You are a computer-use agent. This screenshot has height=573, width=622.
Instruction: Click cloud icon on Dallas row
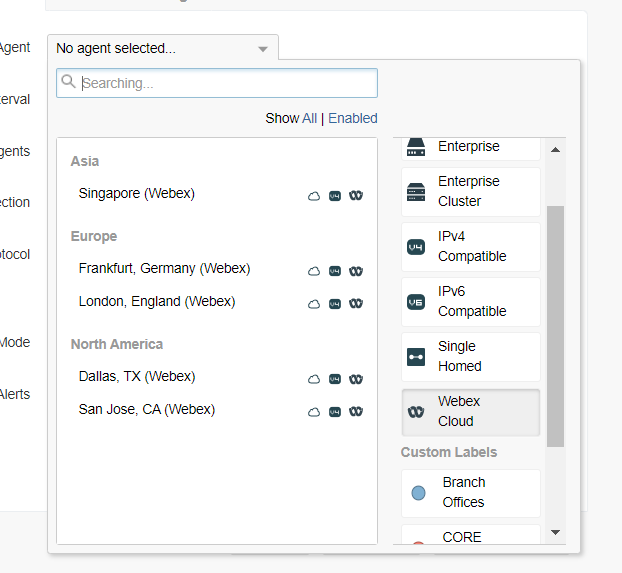click(x=314, y=379)
